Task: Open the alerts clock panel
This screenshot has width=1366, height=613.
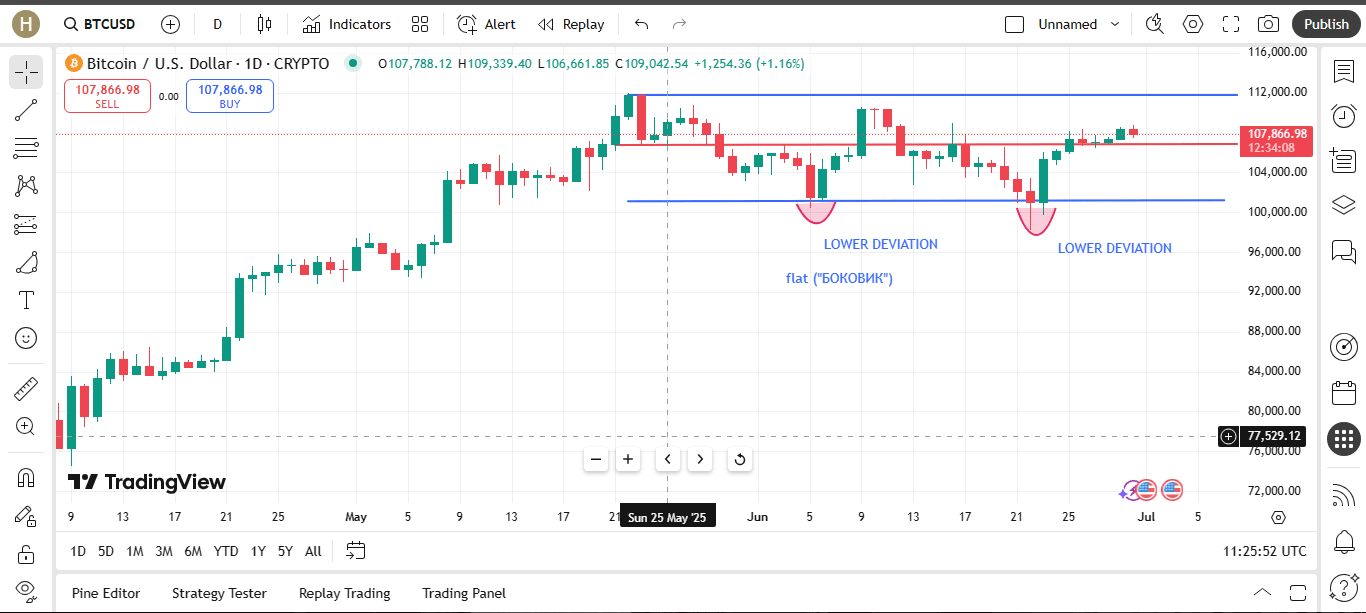Action: (x=1344, y=115)
